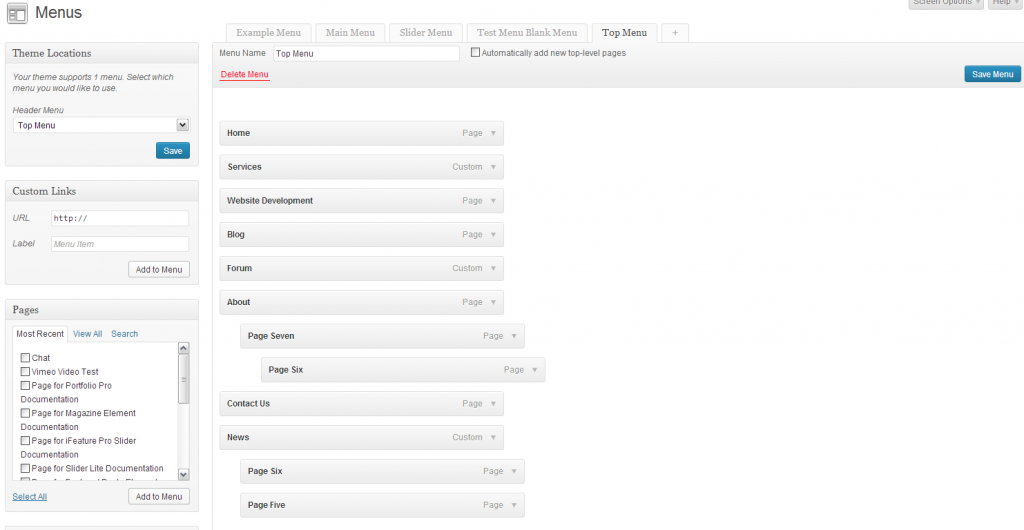This screenshot has height=530, width=1024.
Task: Click the Select All link
Action: coord(29,497)
